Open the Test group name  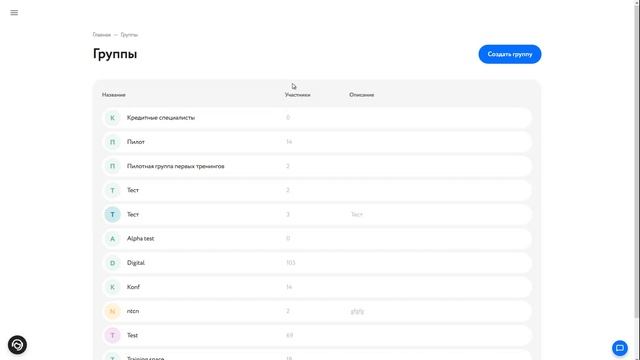pyautogui.click(x=132, y=335)
